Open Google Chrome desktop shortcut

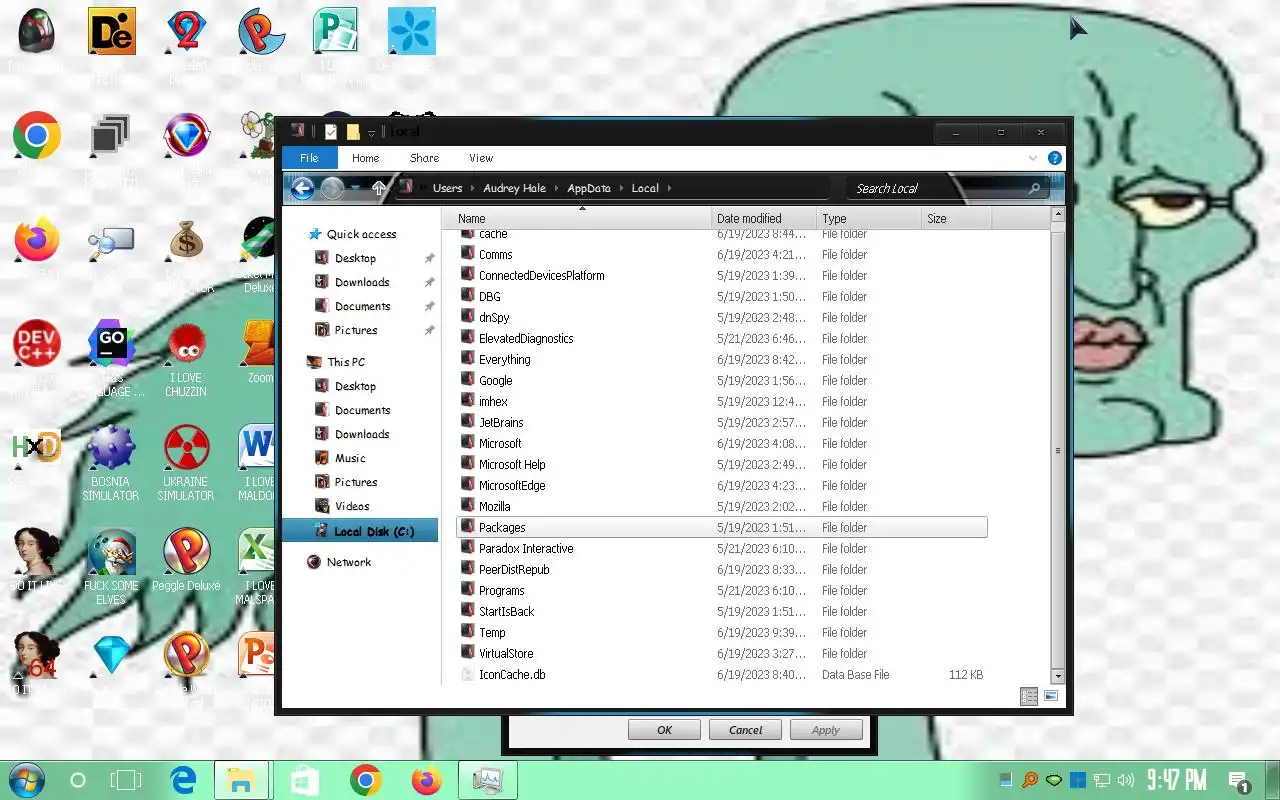[37, 135]
